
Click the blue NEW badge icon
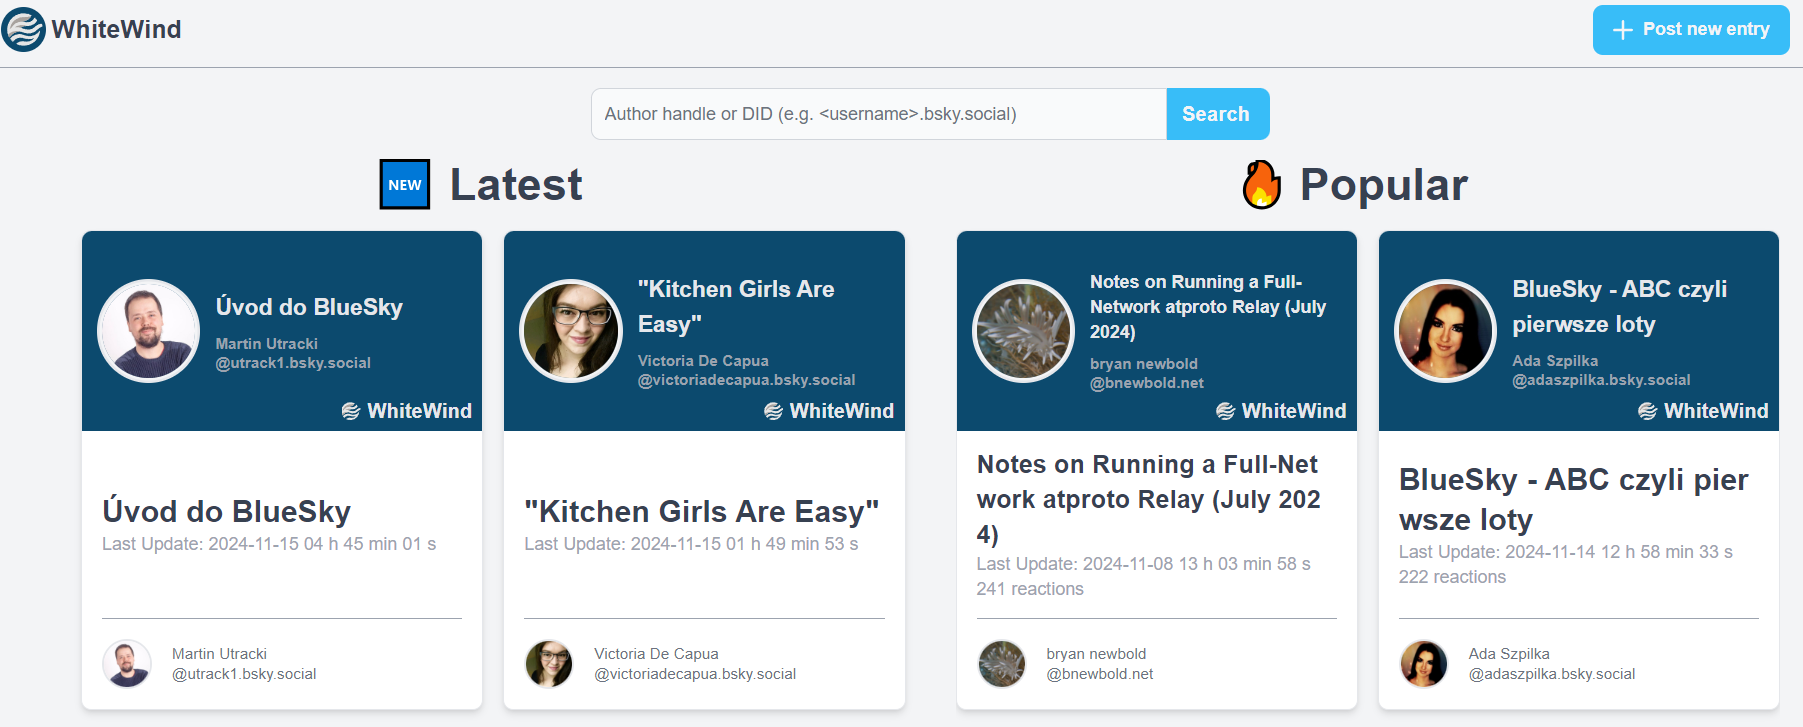tap(404, 184)
